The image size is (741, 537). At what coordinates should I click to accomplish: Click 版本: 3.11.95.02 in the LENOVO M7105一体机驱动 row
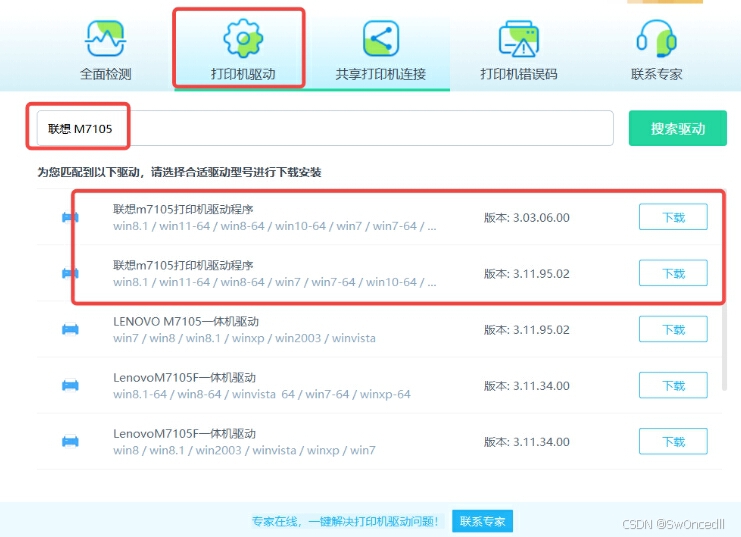pos(526,329)
